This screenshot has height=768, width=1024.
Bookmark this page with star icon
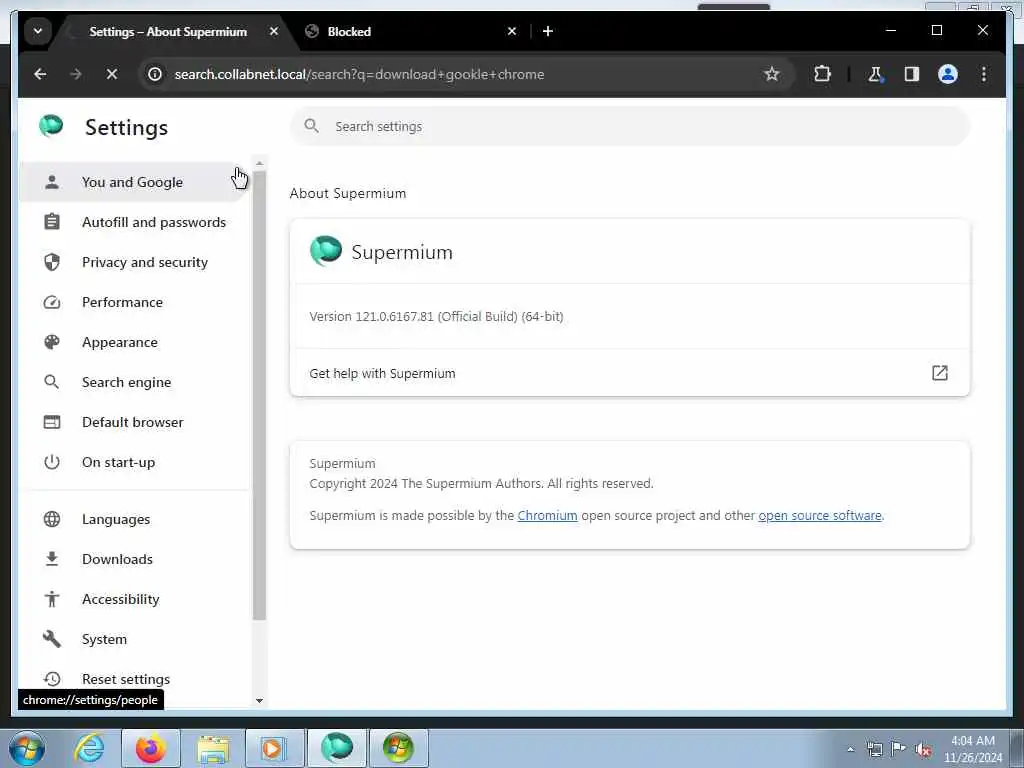pyautogui.click(x=772, y=74)
